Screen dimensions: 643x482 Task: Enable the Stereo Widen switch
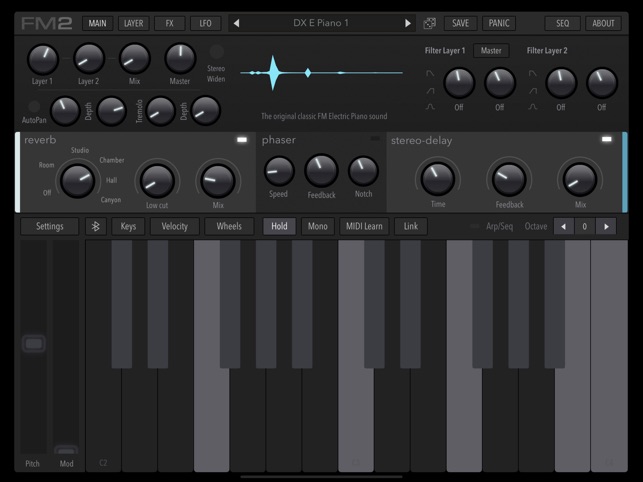217,52
